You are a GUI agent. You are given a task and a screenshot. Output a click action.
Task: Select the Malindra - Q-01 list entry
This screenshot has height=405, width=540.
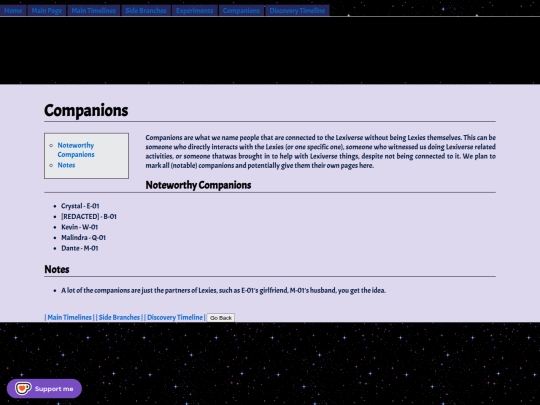click(x=83, y=238)
